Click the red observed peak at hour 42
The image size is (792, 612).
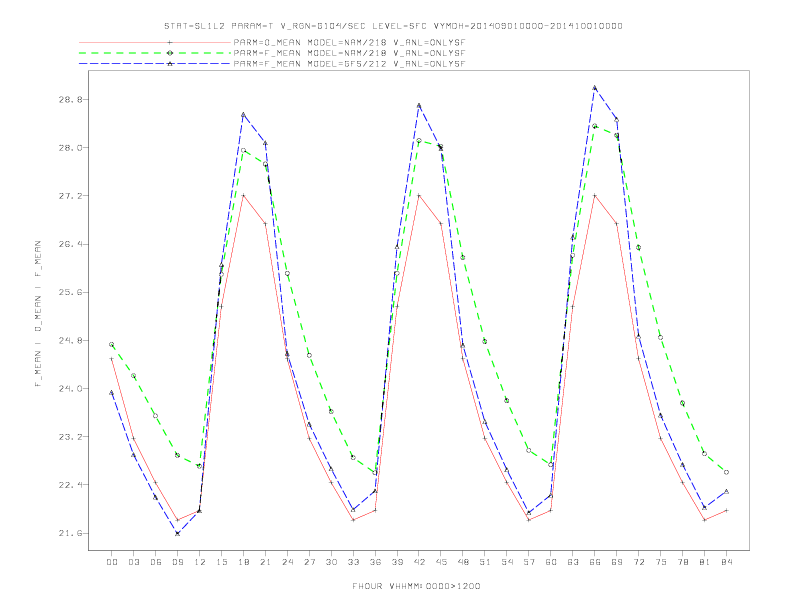(419, 195)
